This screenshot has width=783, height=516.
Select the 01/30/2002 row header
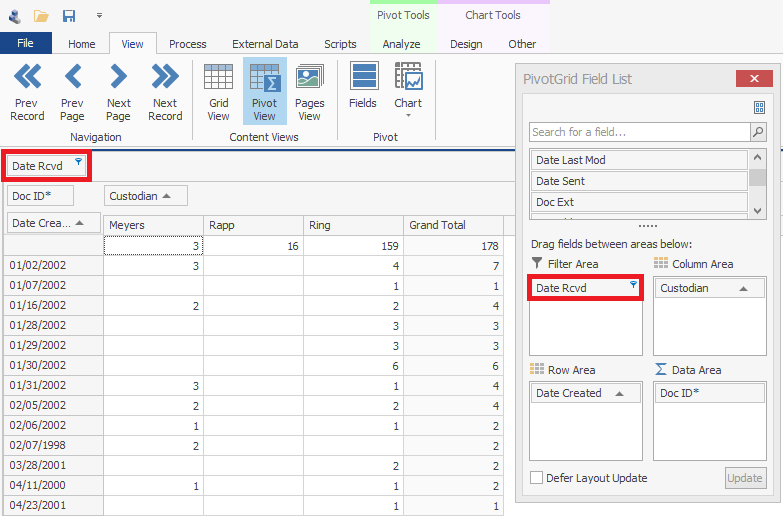pyautogui.click(x=53, y=365)
